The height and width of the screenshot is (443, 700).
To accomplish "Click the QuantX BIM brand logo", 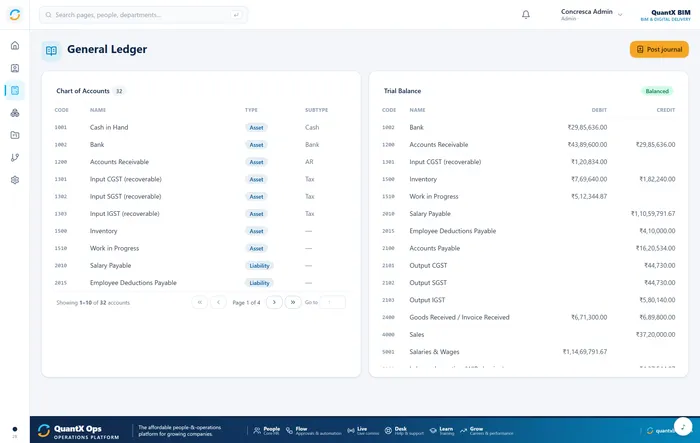I will 665,15.
